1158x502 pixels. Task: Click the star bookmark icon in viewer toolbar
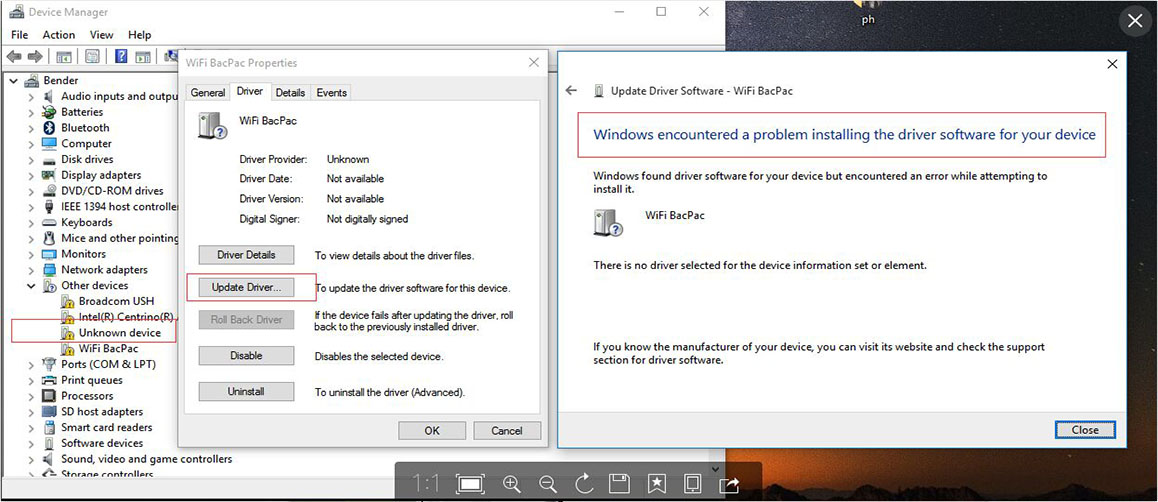click(x=656, y=483)
